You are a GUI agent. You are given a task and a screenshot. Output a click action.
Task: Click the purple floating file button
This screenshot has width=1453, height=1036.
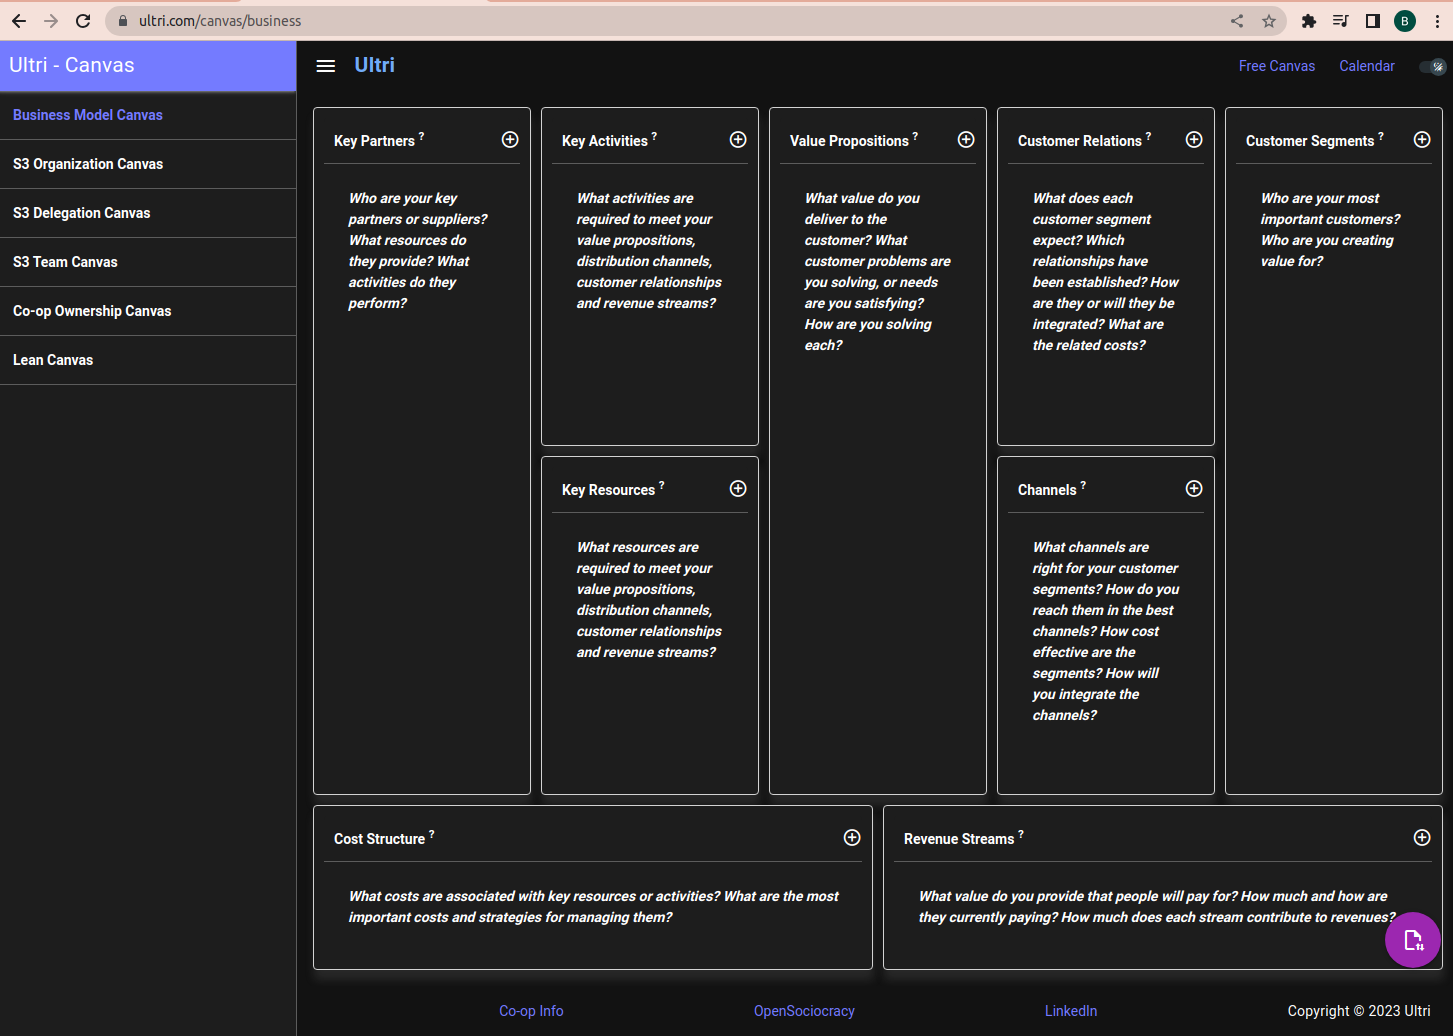1413,940
